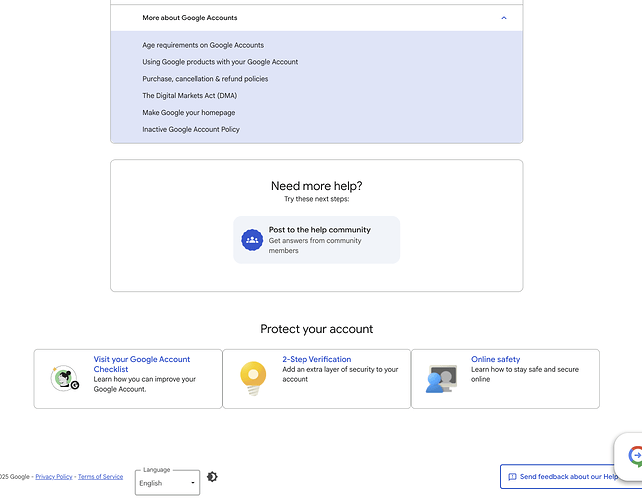Open the Language dropdown set to English
This screenshot has width=642, height=500.
coord(167,483)
